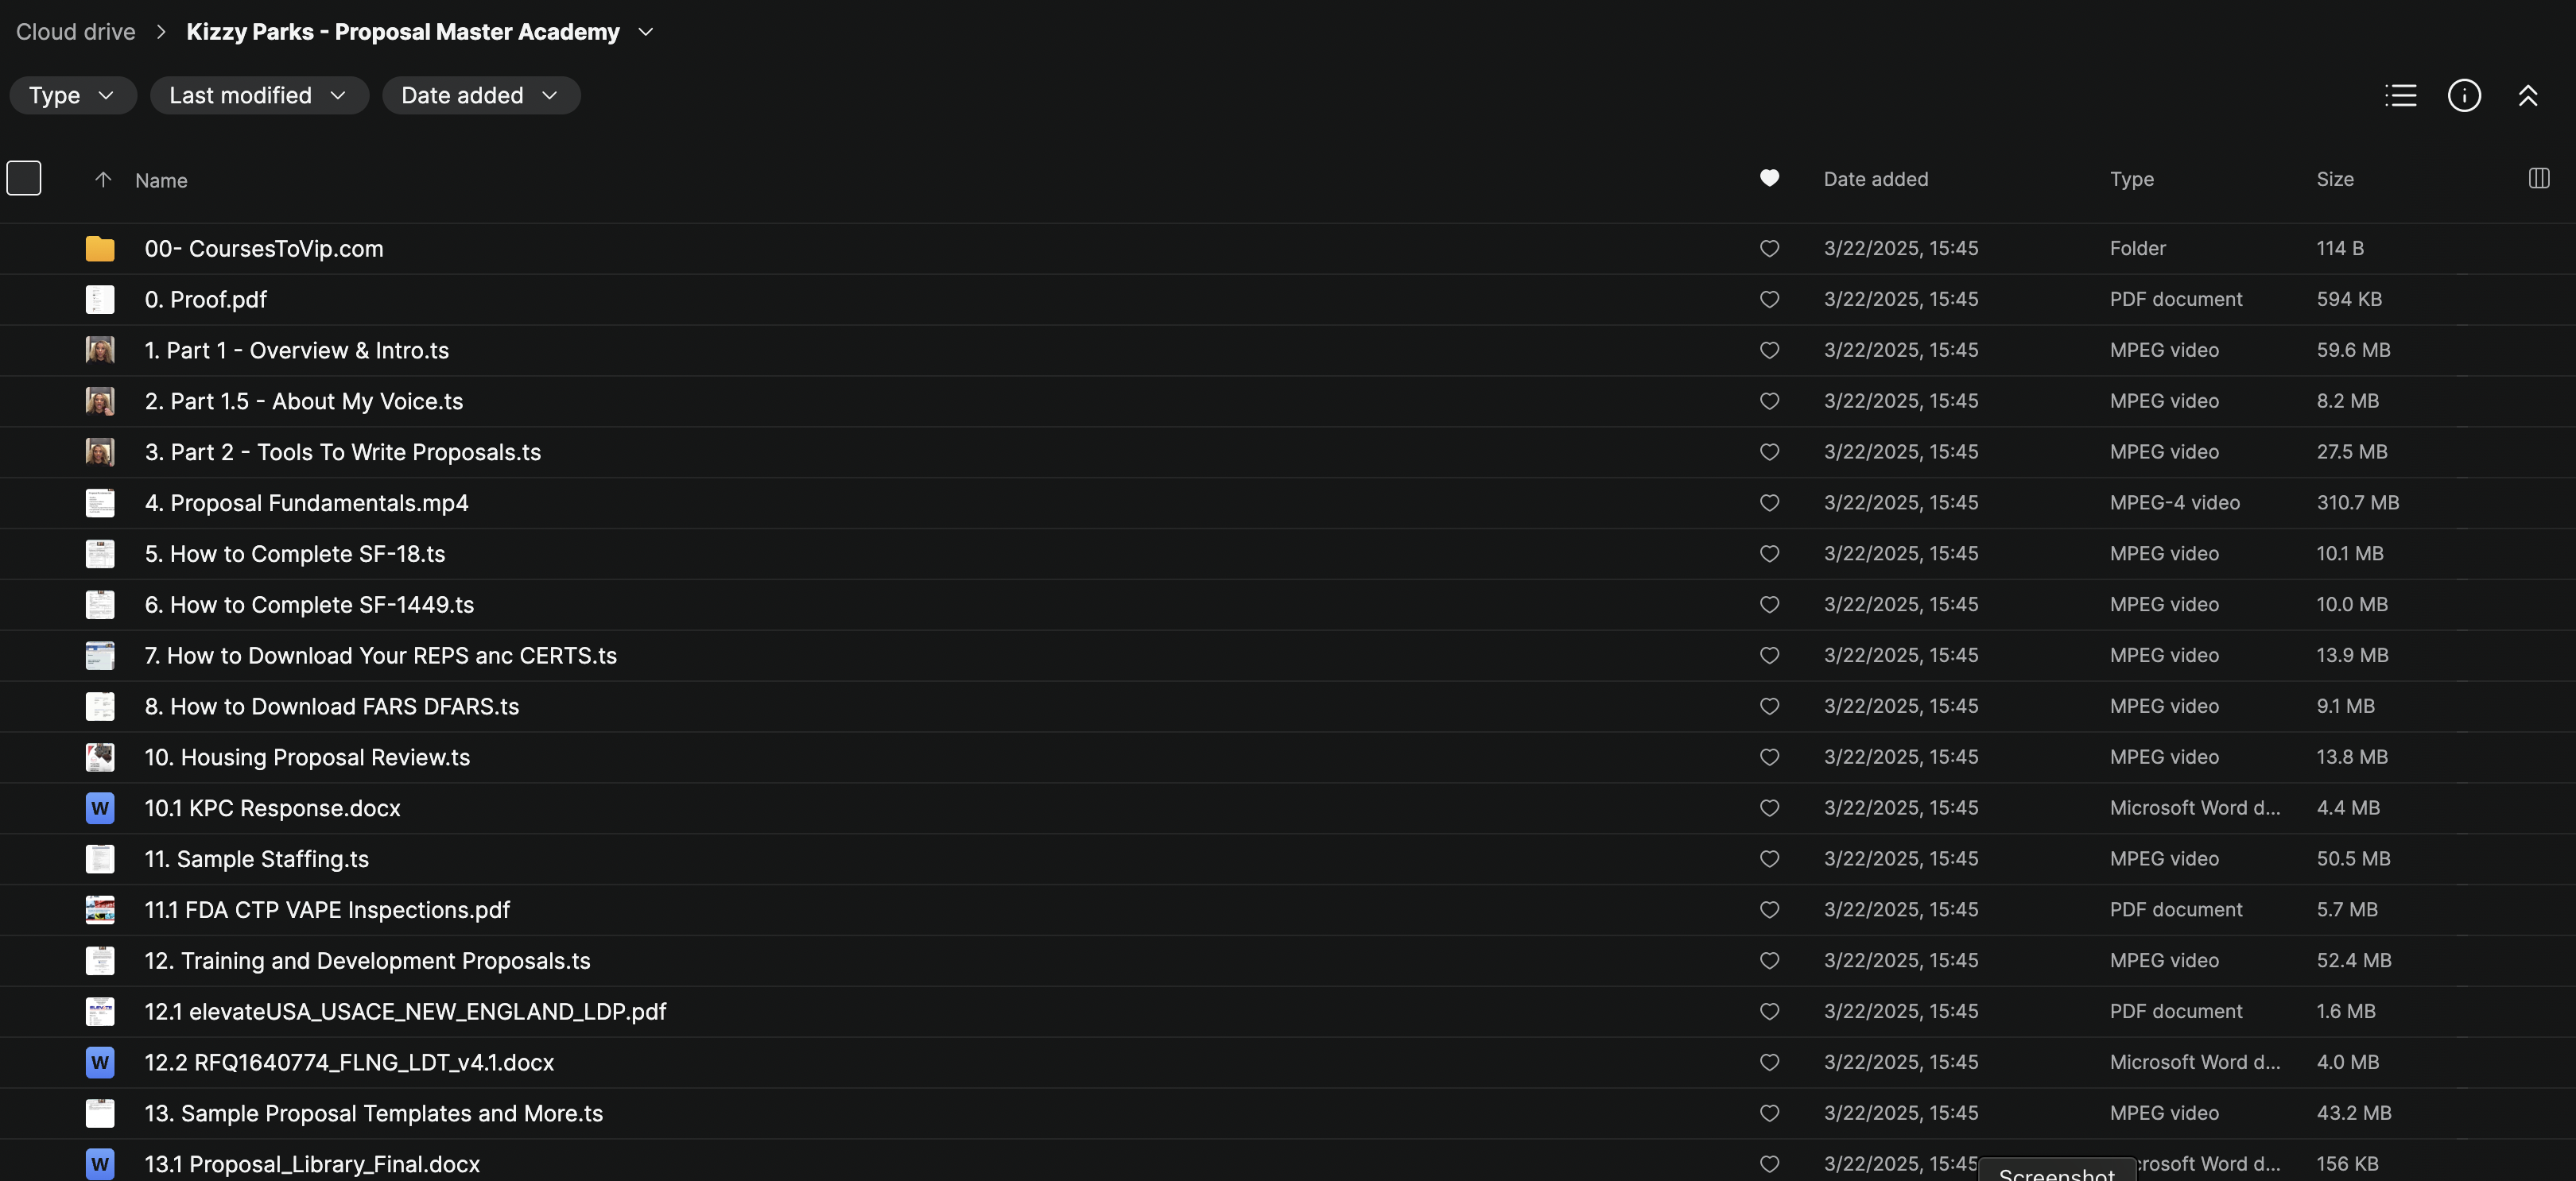Toggle favorite heart for 4. Proposal Fundamentals.mp4

click(1769, 503)
